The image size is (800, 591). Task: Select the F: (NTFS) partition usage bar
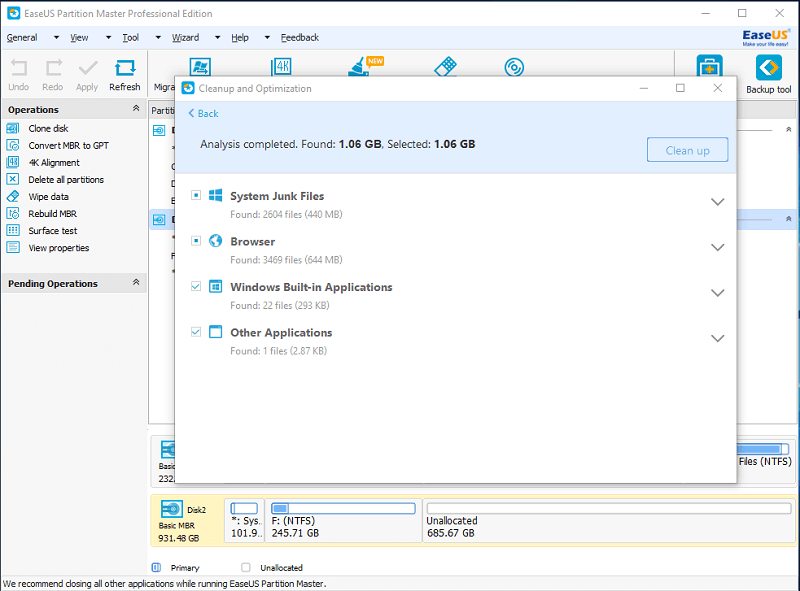click(343, 508)
